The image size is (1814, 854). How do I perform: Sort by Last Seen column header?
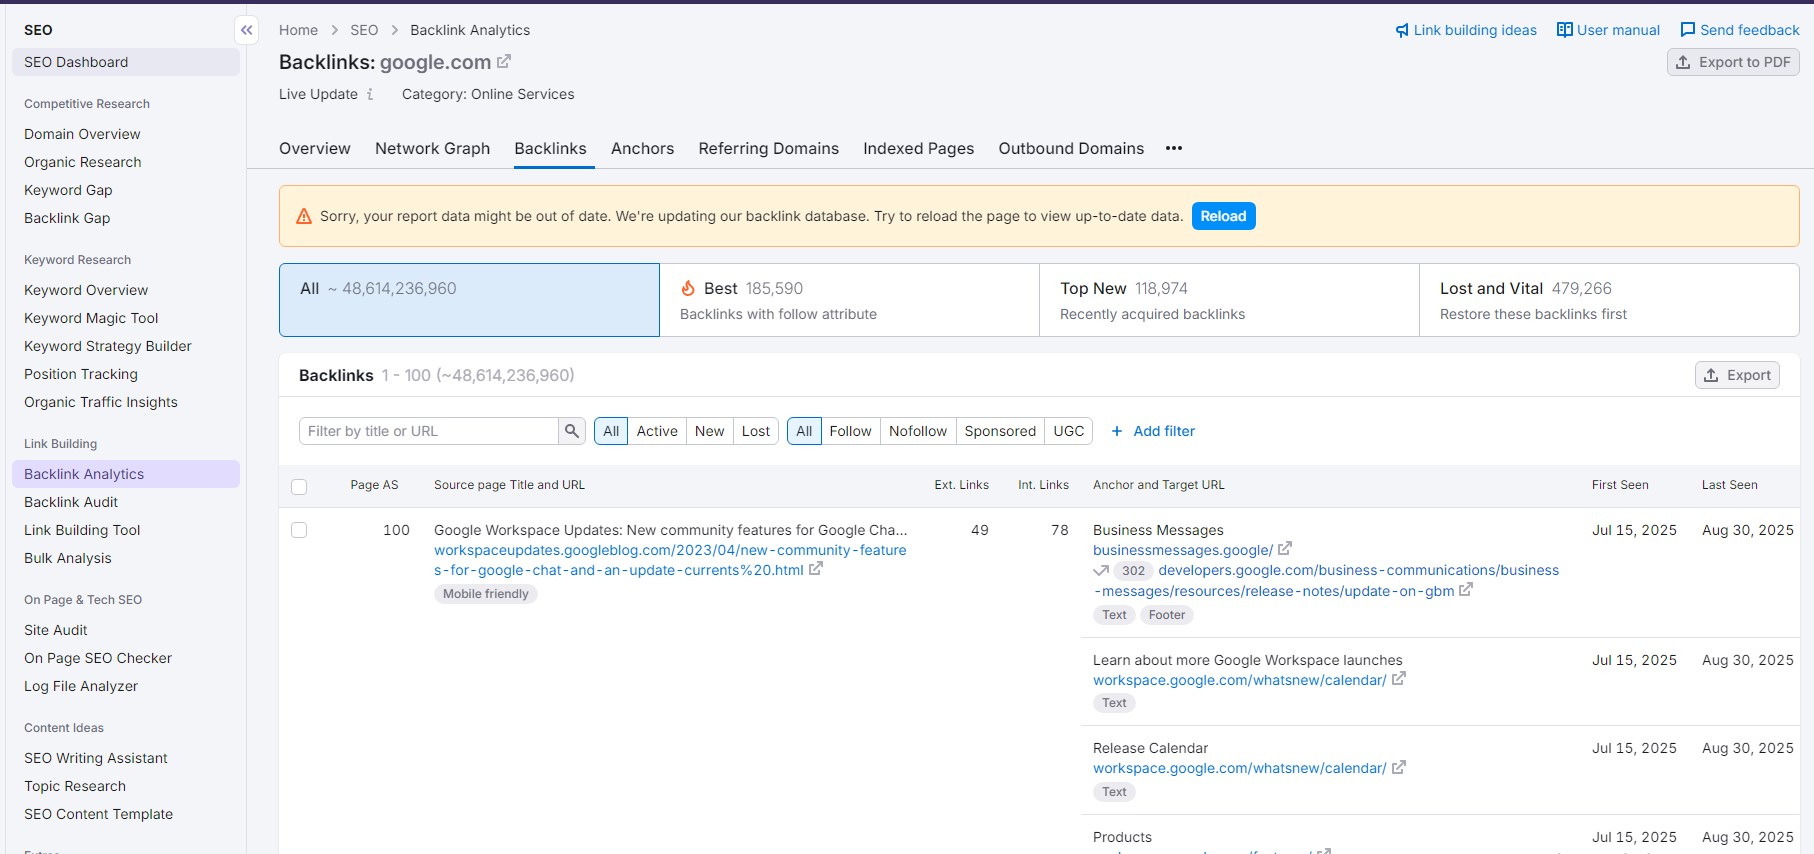click(x=1729, y=485)
